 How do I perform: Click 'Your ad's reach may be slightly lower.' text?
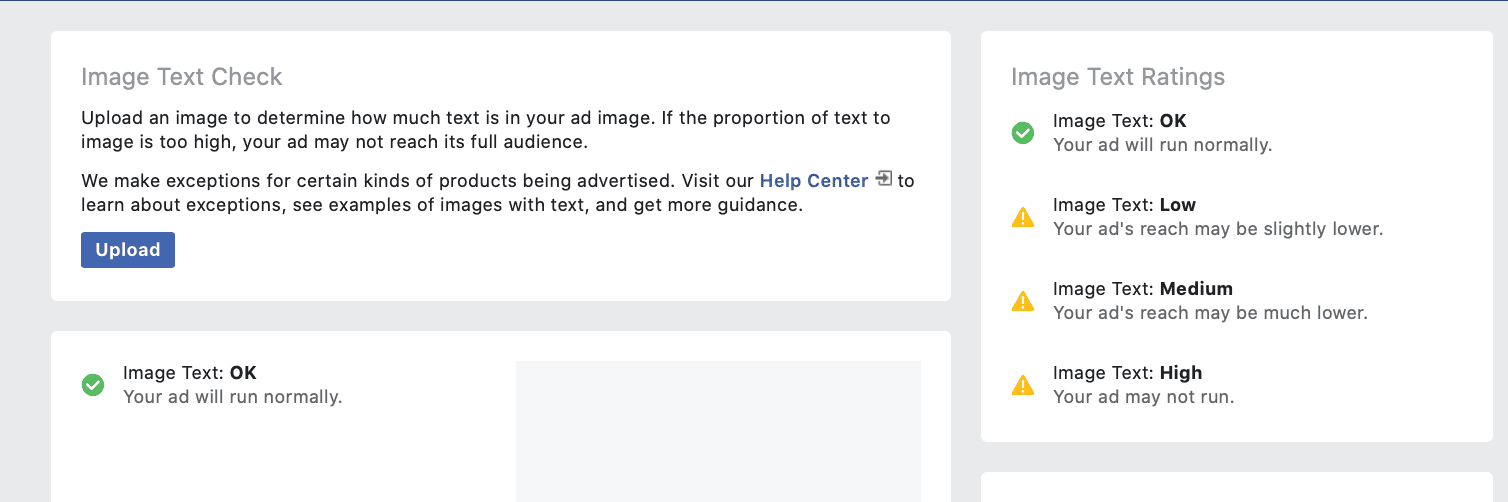tap(1218, 229)
